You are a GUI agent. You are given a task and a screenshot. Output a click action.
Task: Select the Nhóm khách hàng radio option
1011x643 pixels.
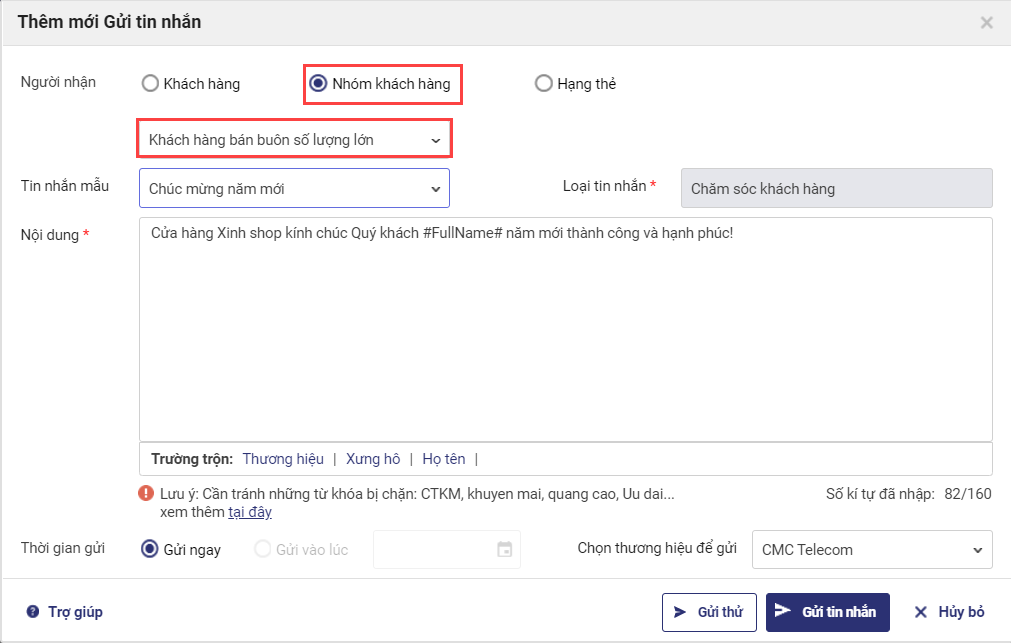pyautogui.click(x=319, y=84)
